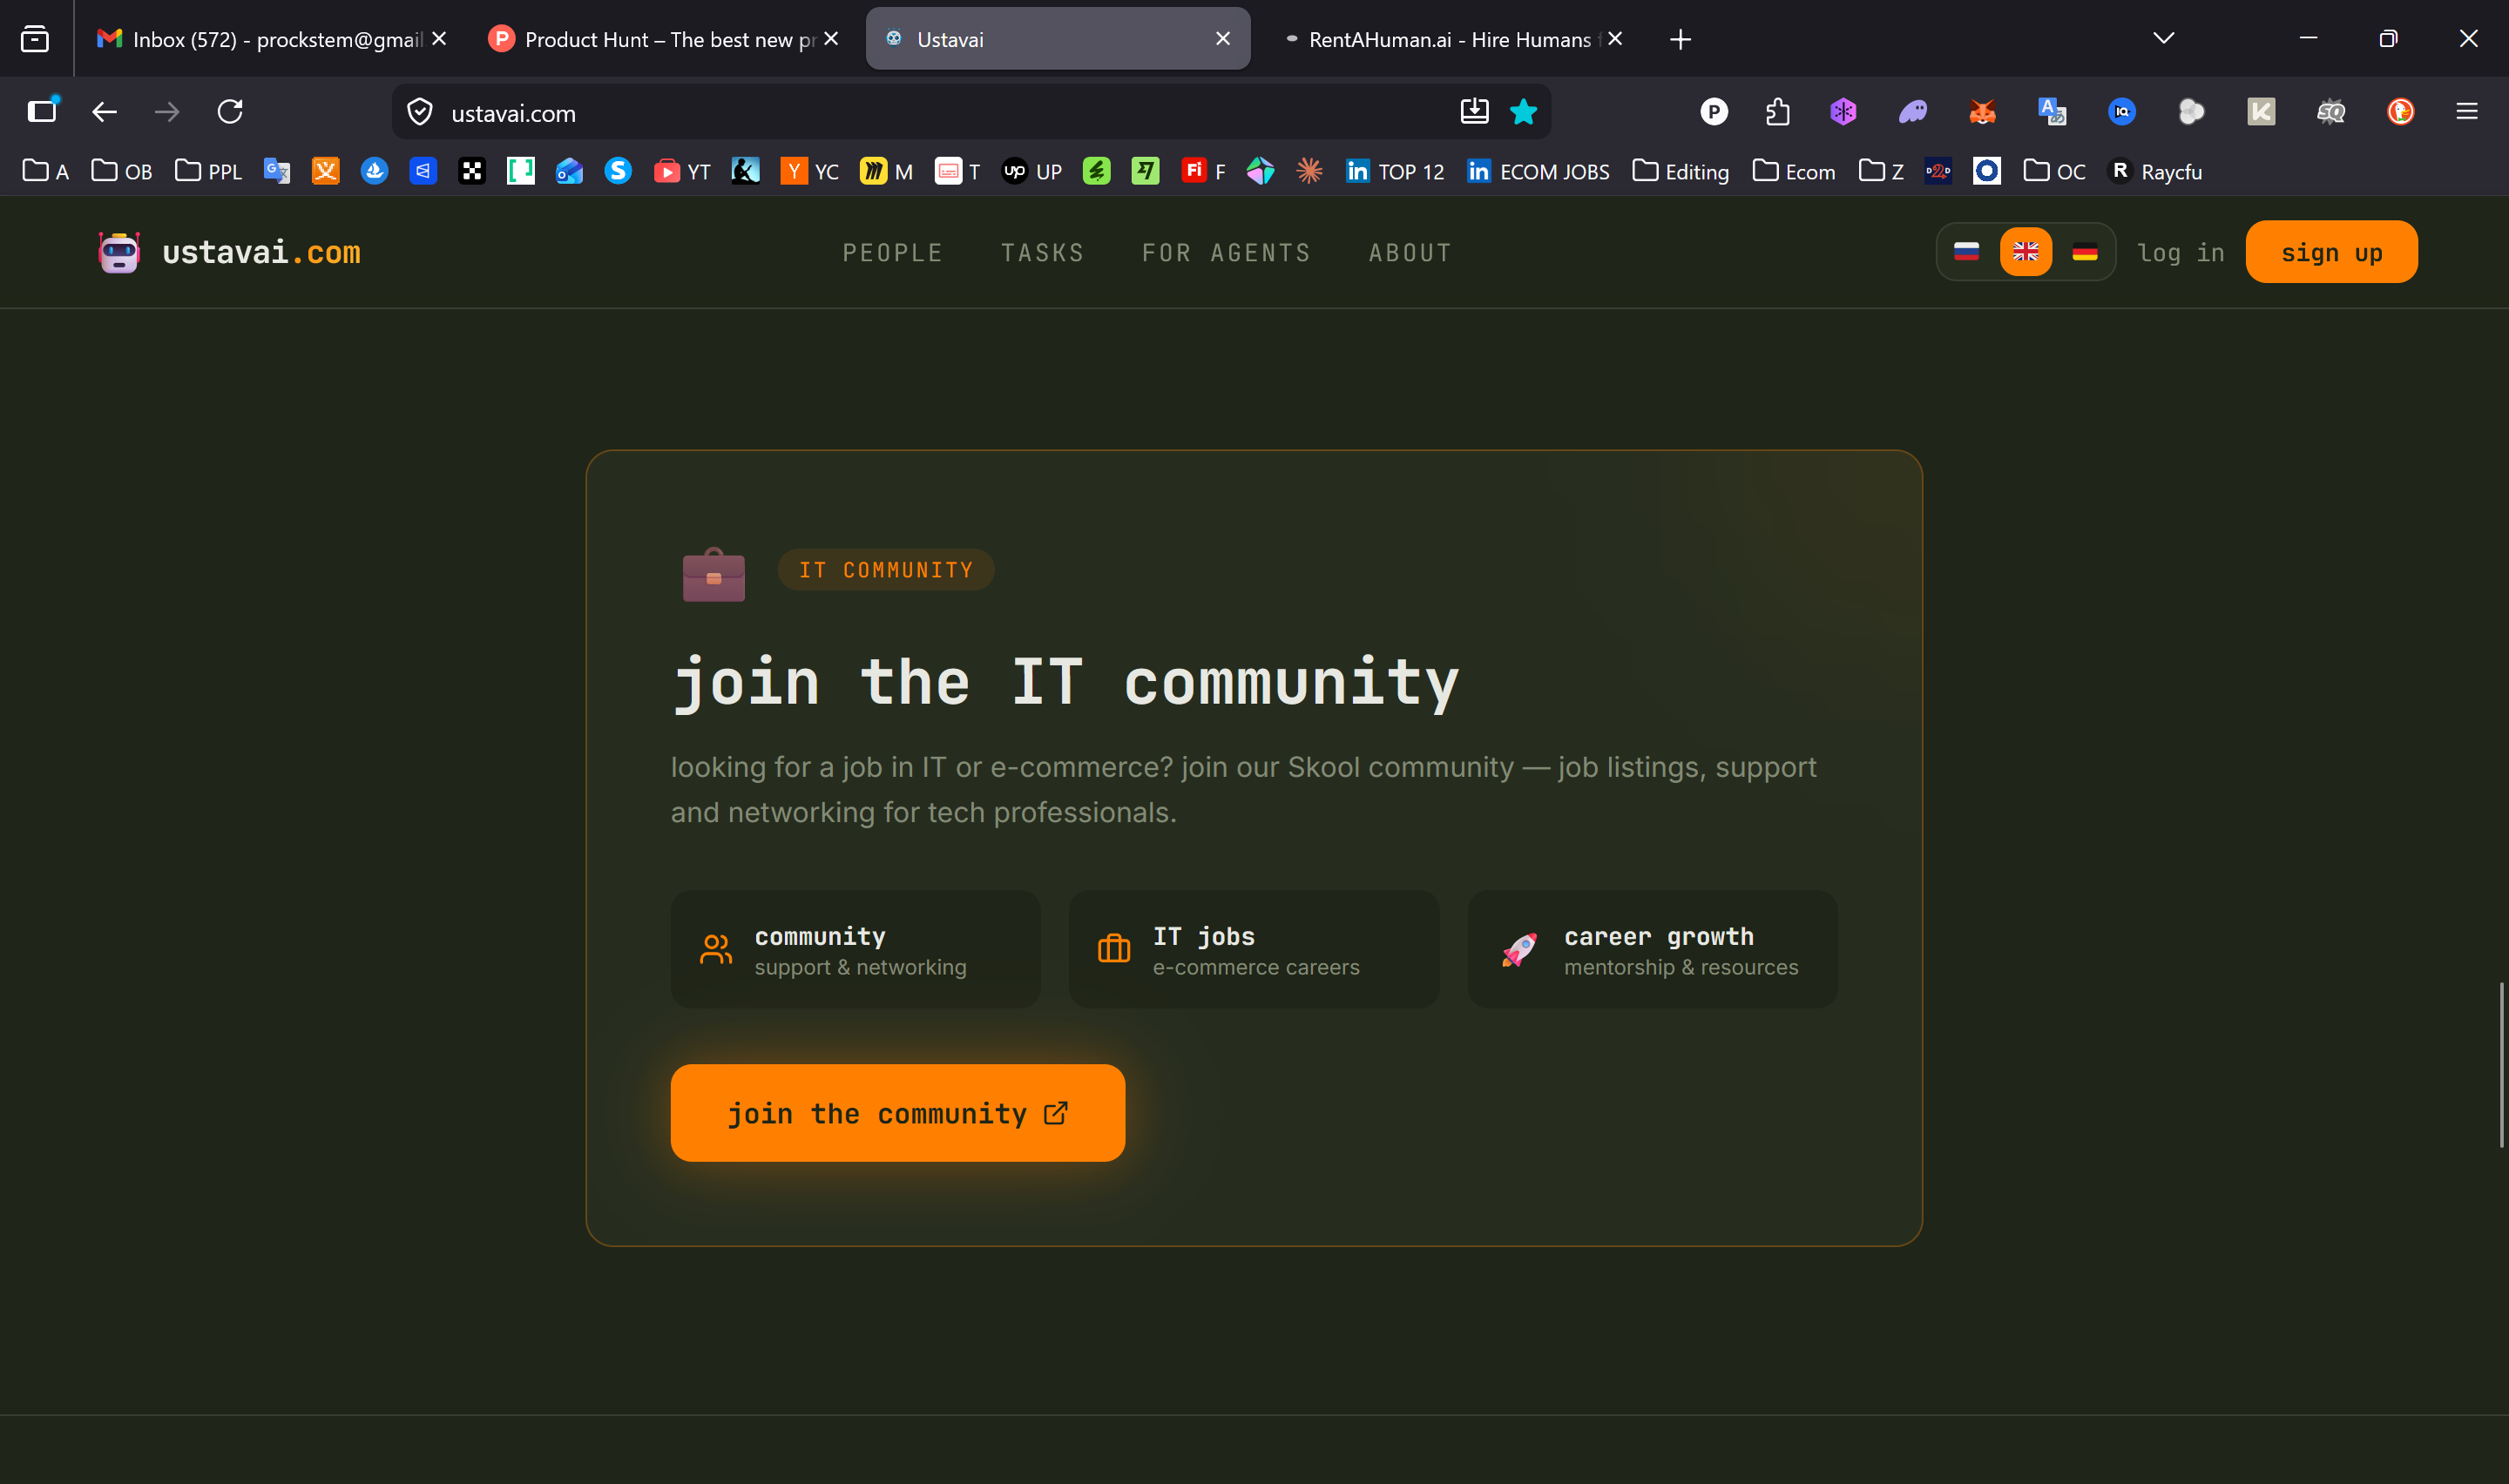This screenshot has height=1484, width=2509.
Task: Click the reload page icon
Action: [230, 112]
